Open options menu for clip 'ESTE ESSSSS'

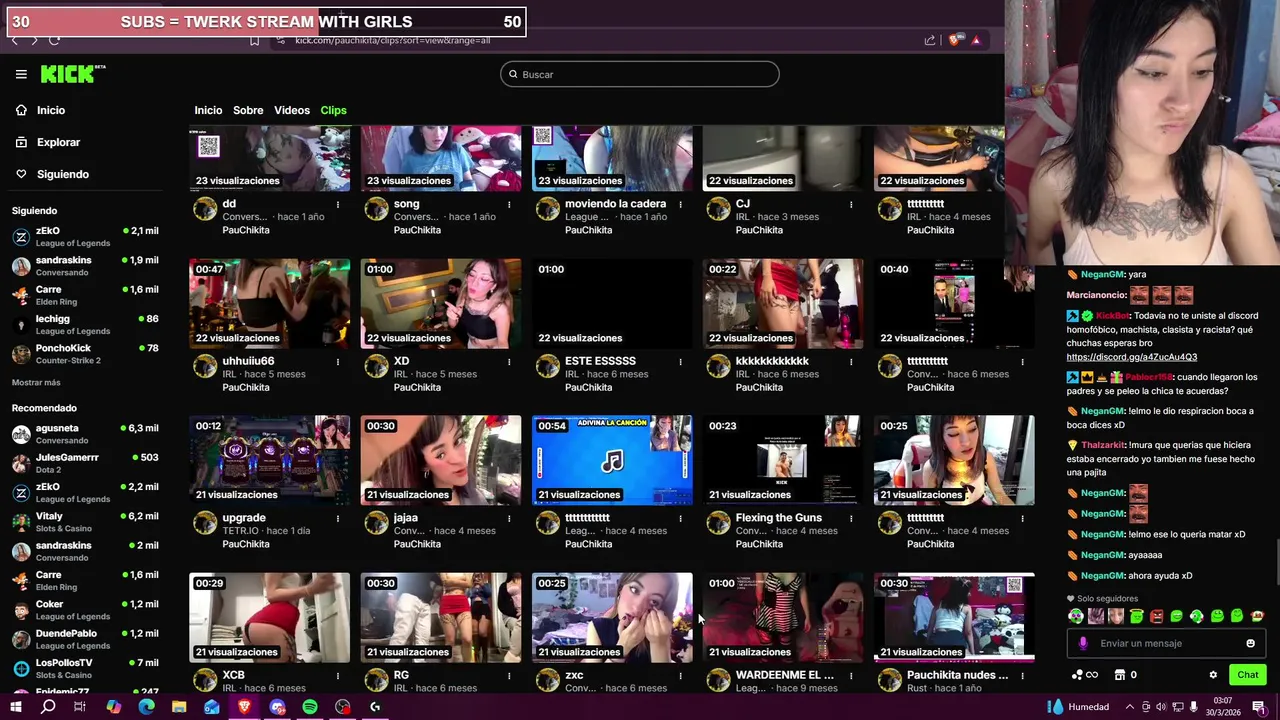680,361
